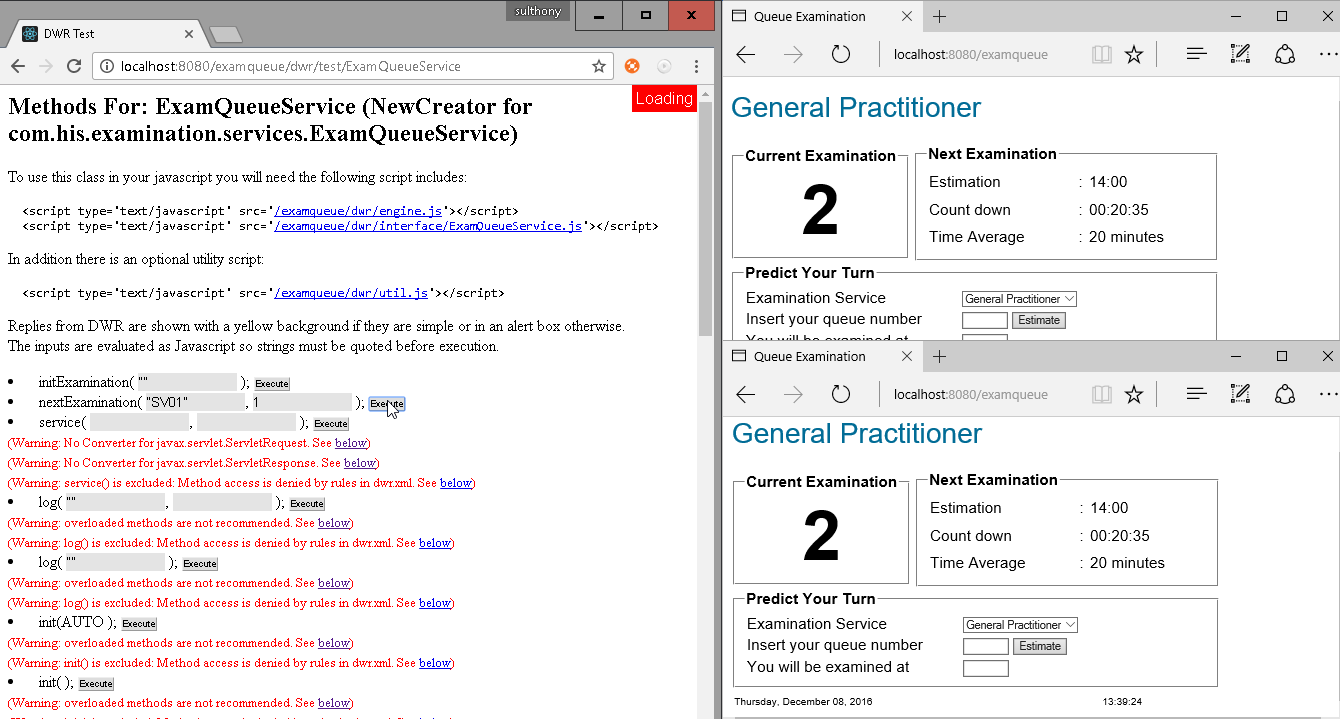Go back in the Chrome DWR Test window

(x=18, y=66)
